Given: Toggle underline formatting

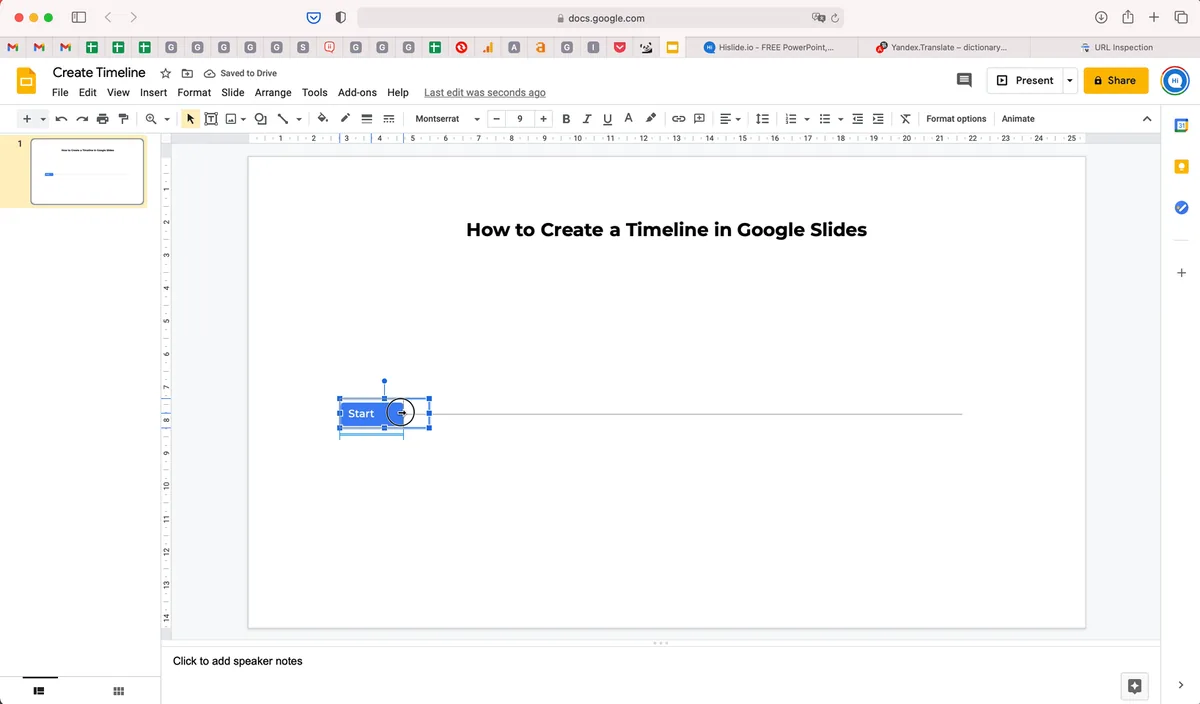Looking at the screenshot, I should [x=607, y=119].
